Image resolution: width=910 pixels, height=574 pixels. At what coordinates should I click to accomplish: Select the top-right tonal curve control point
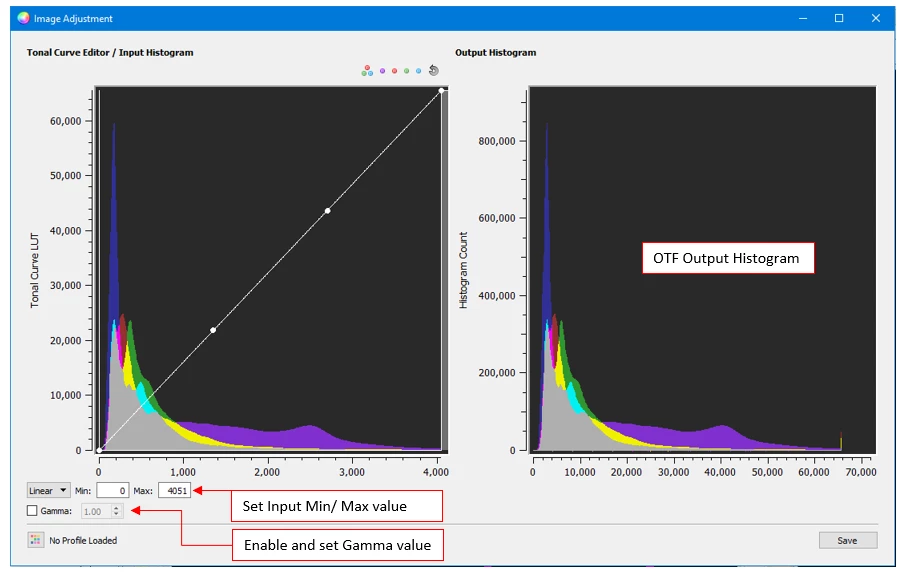(441, 91)
